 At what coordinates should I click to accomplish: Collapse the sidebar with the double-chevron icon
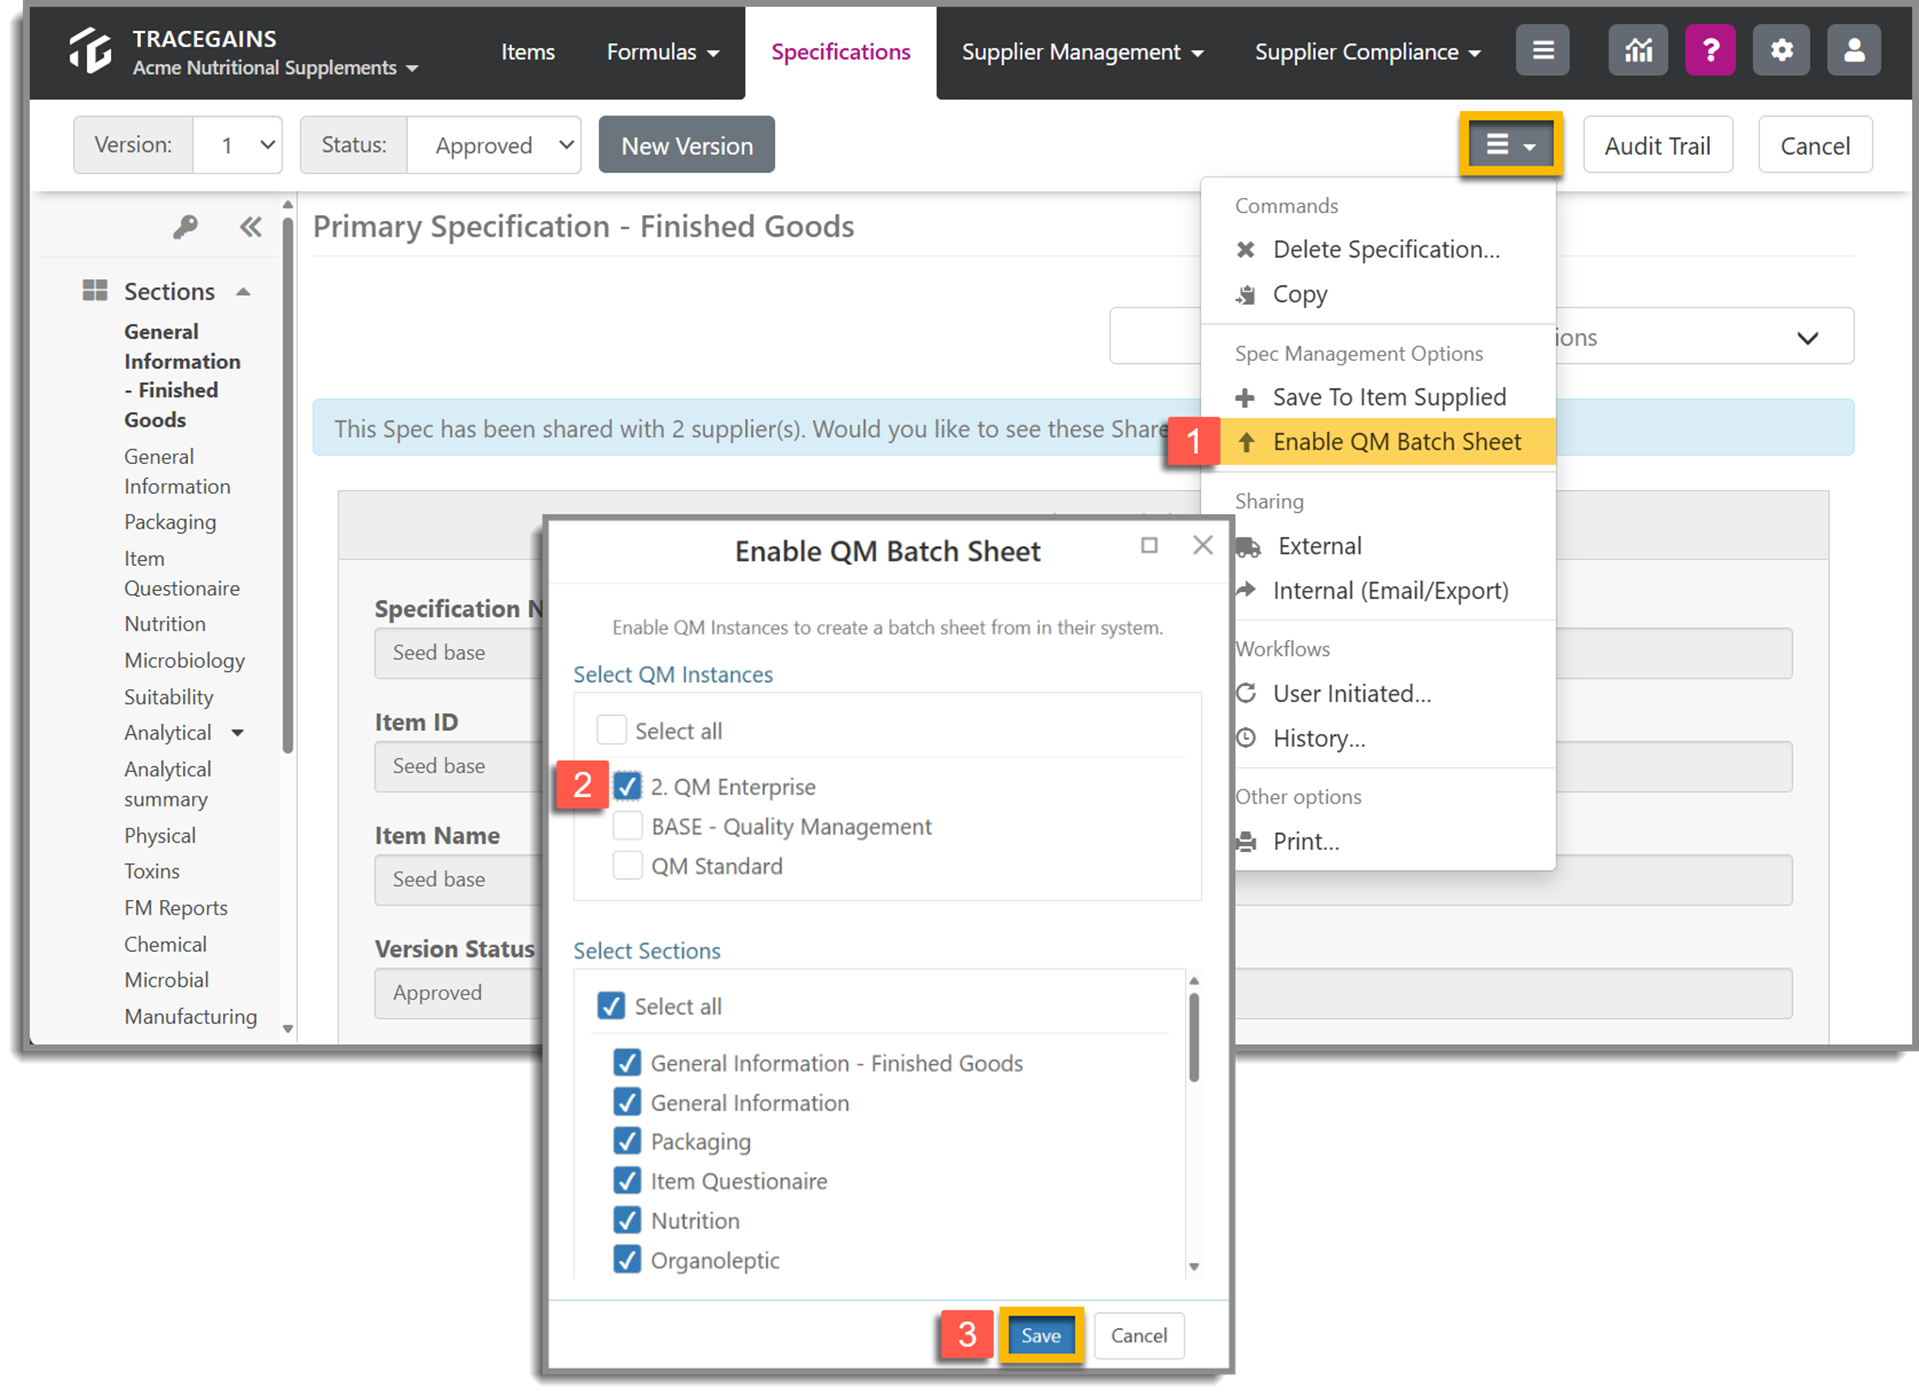(x=250, y=227)
